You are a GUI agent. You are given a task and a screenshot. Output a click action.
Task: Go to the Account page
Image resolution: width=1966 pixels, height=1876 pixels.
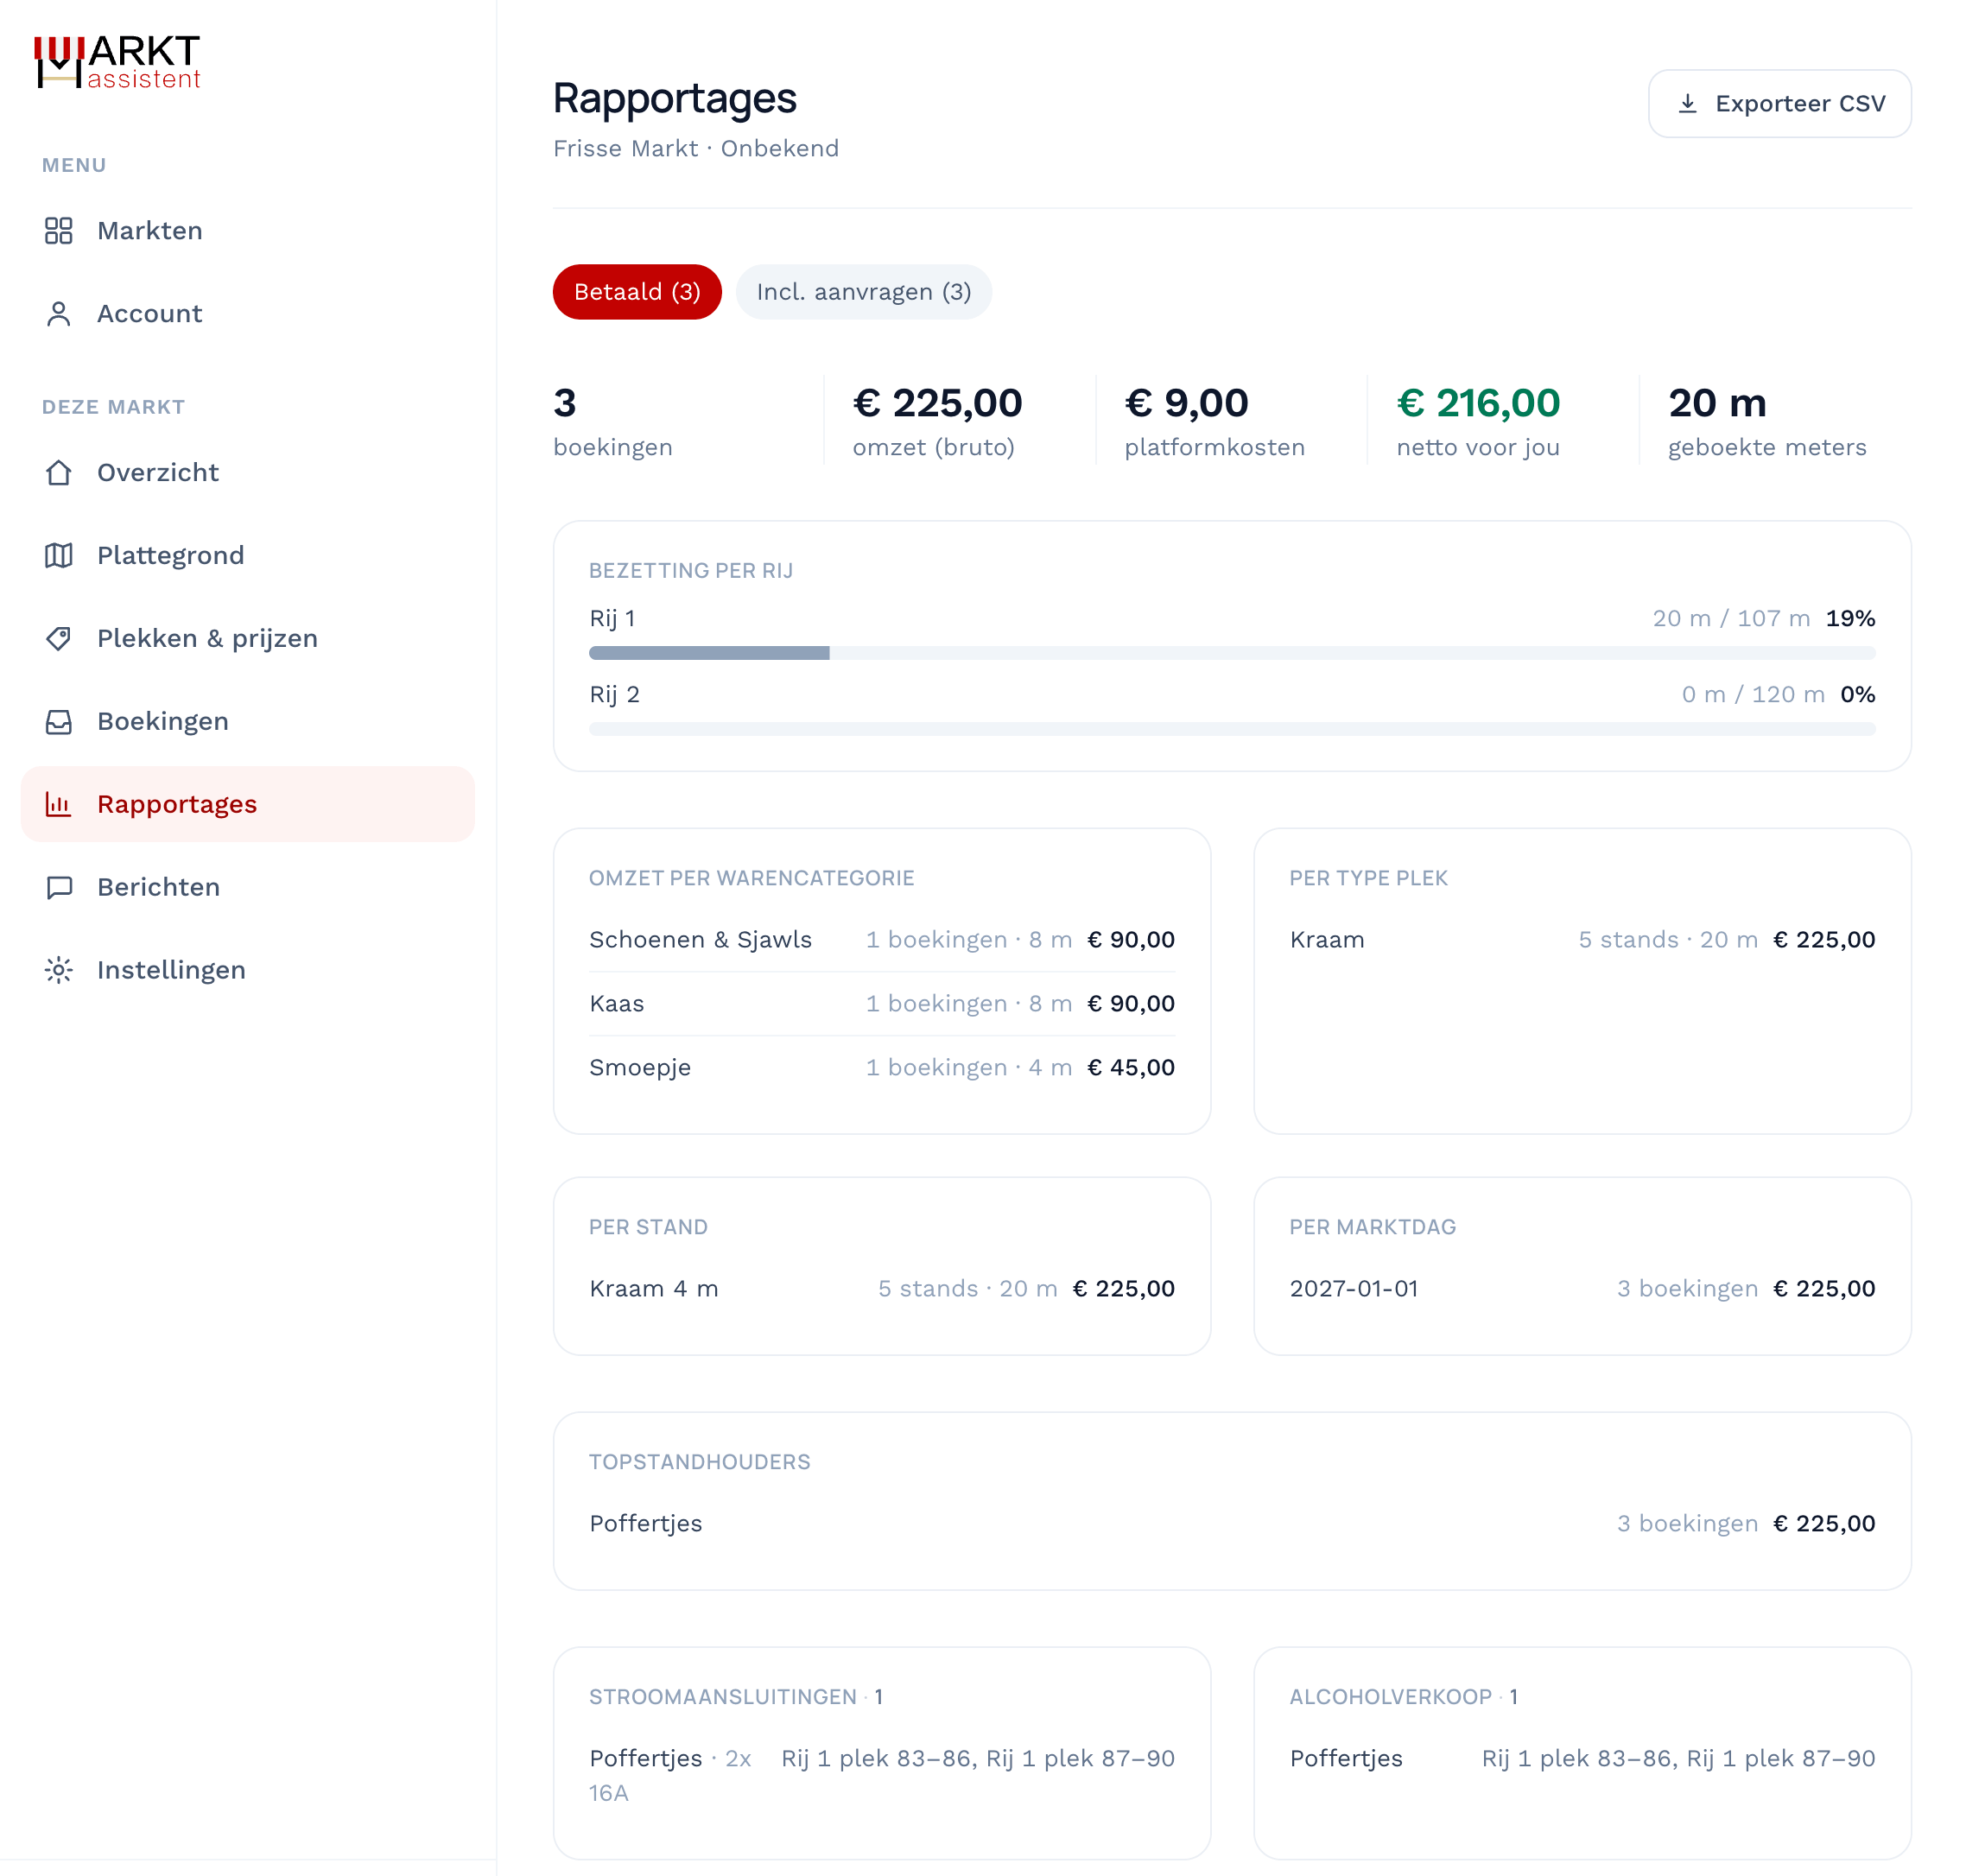(x=248, y=314)
